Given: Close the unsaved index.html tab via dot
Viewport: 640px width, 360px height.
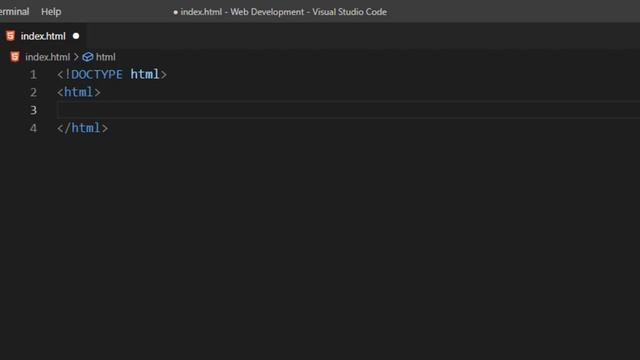Looking at the screenshot, I should pos(76,36).
